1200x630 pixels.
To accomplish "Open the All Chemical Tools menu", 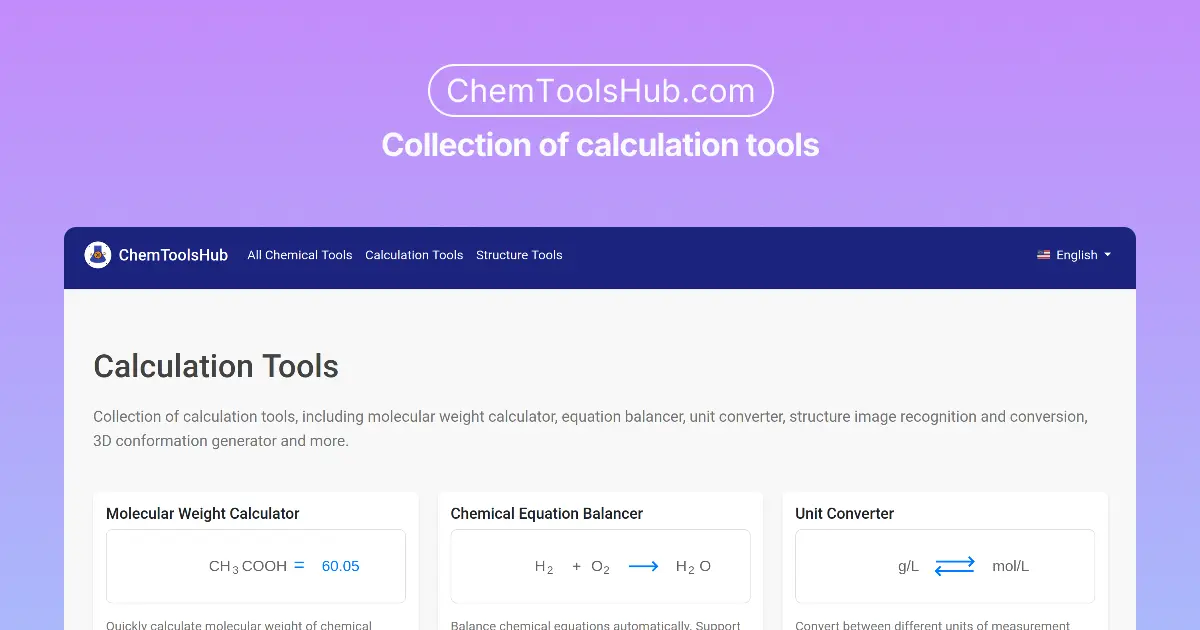I will (x=299, y=255).
